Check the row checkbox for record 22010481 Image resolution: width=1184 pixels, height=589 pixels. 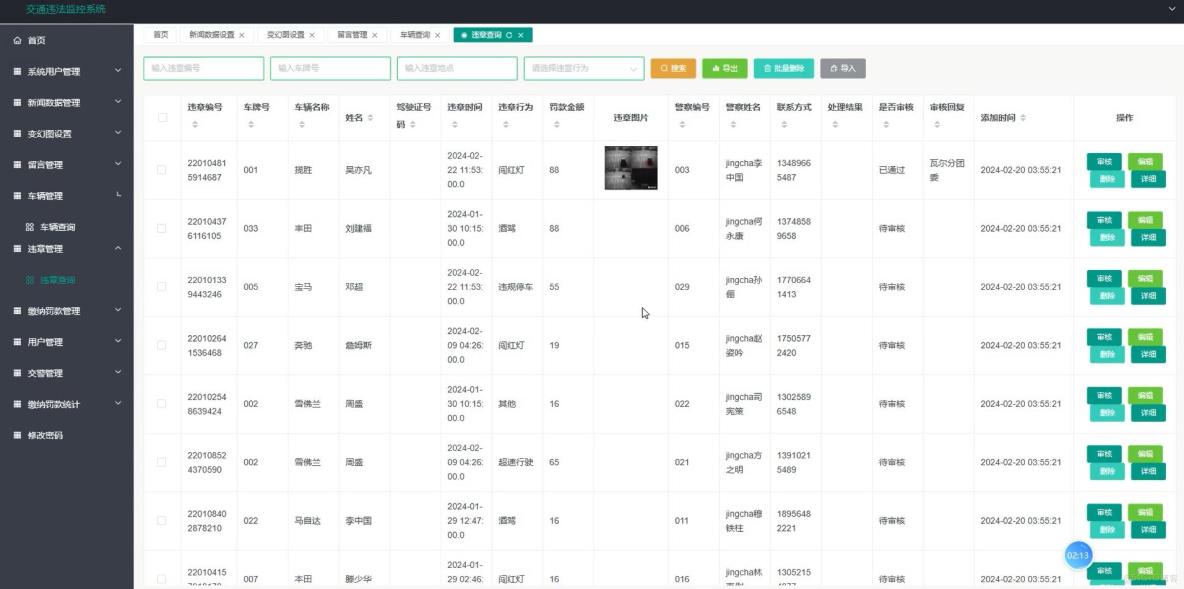[x=160, y=169]
